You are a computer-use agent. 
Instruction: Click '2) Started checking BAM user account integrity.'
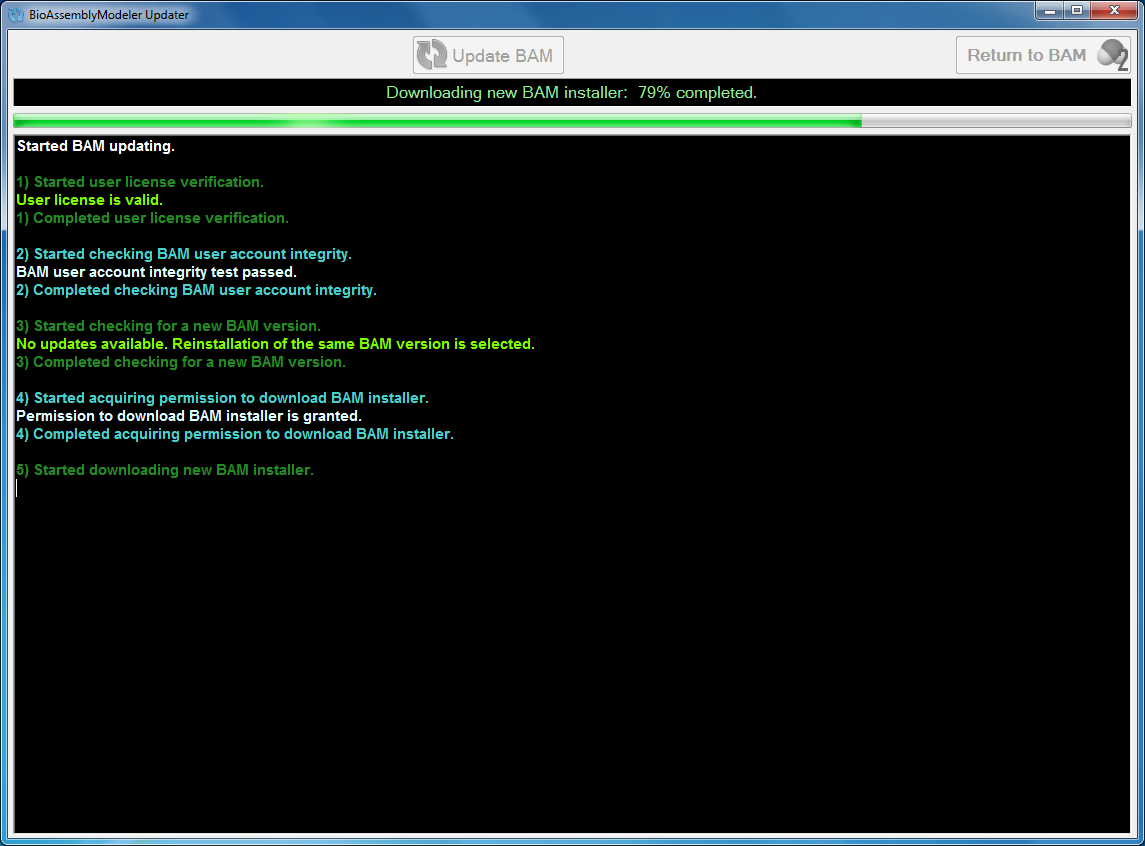[183, 254]
